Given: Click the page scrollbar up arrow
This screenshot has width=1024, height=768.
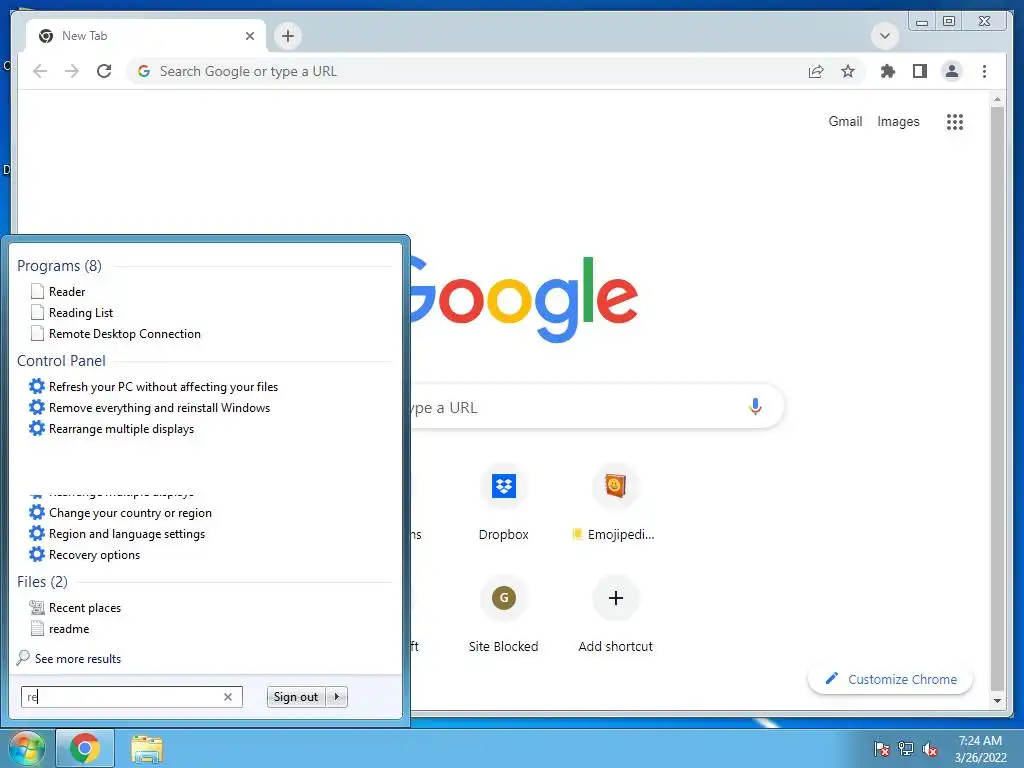Looking at the screenshot, I should 997,99.
